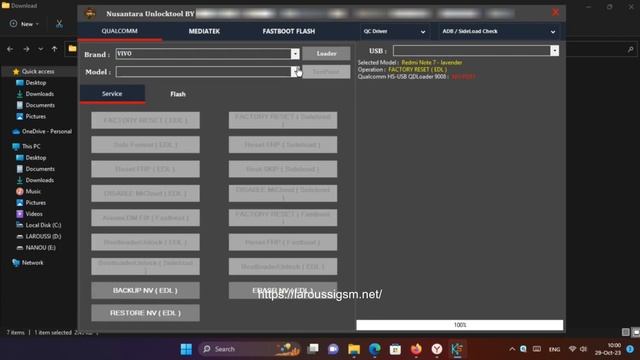Click inside the empty Model field
Screen dimensions: 640x360
click(x=203, y=72)
